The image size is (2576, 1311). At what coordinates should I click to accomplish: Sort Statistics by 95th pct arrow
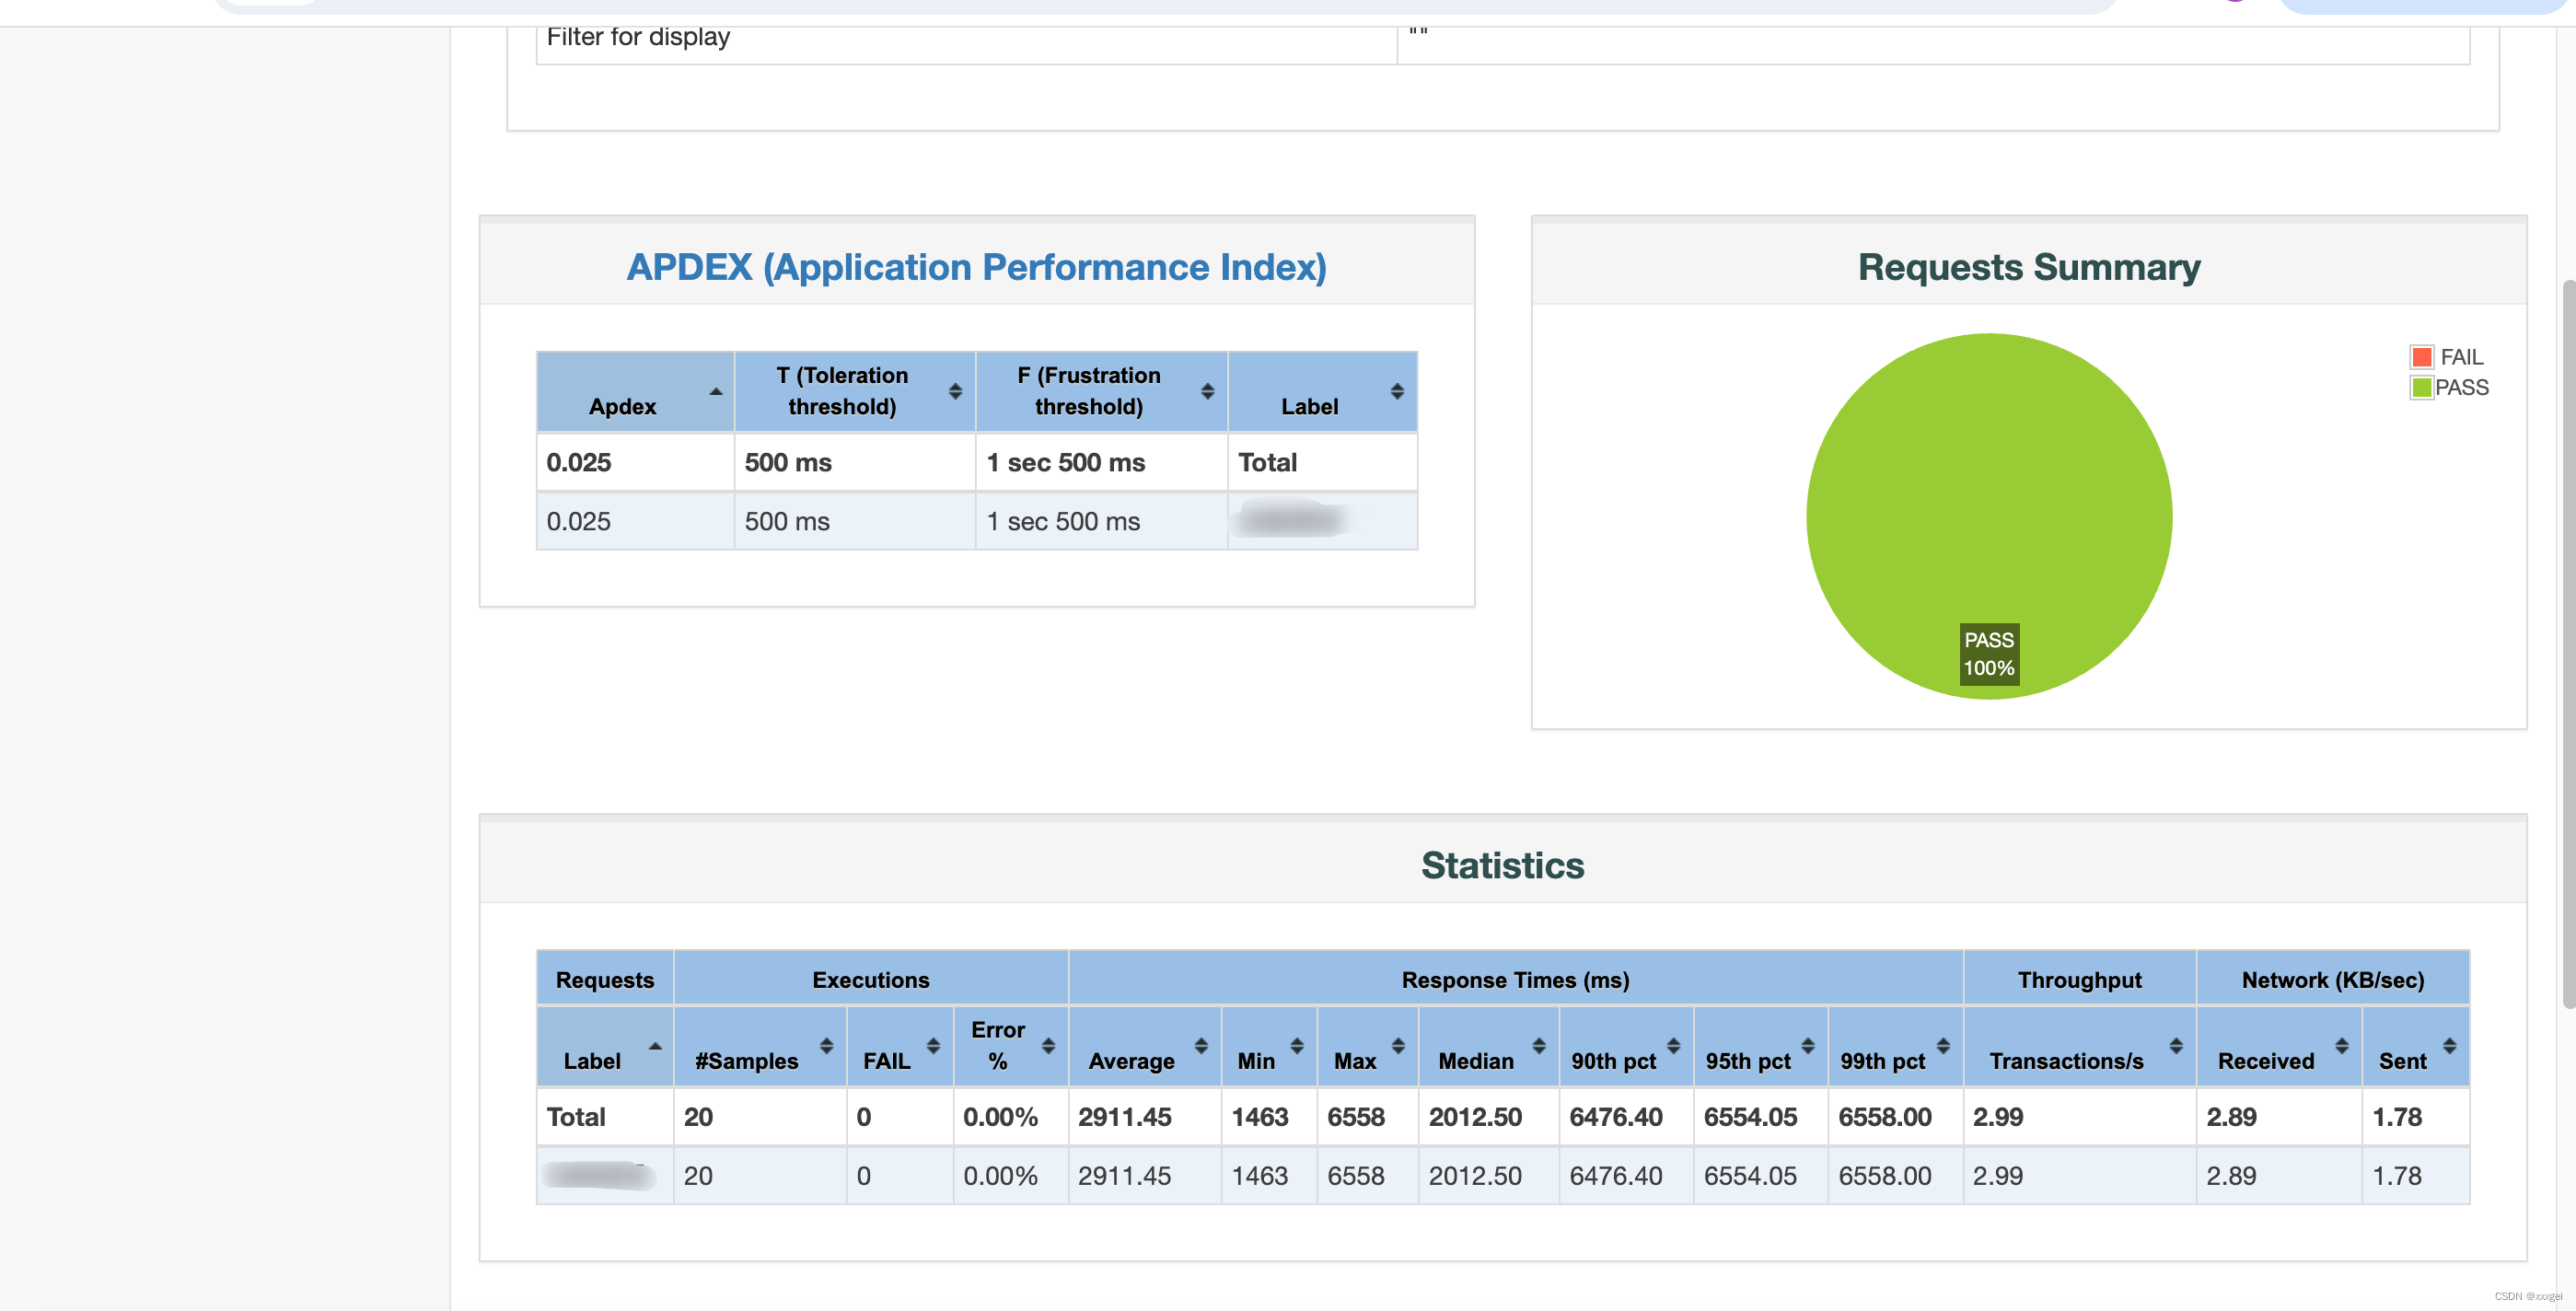[1807, 1046]
